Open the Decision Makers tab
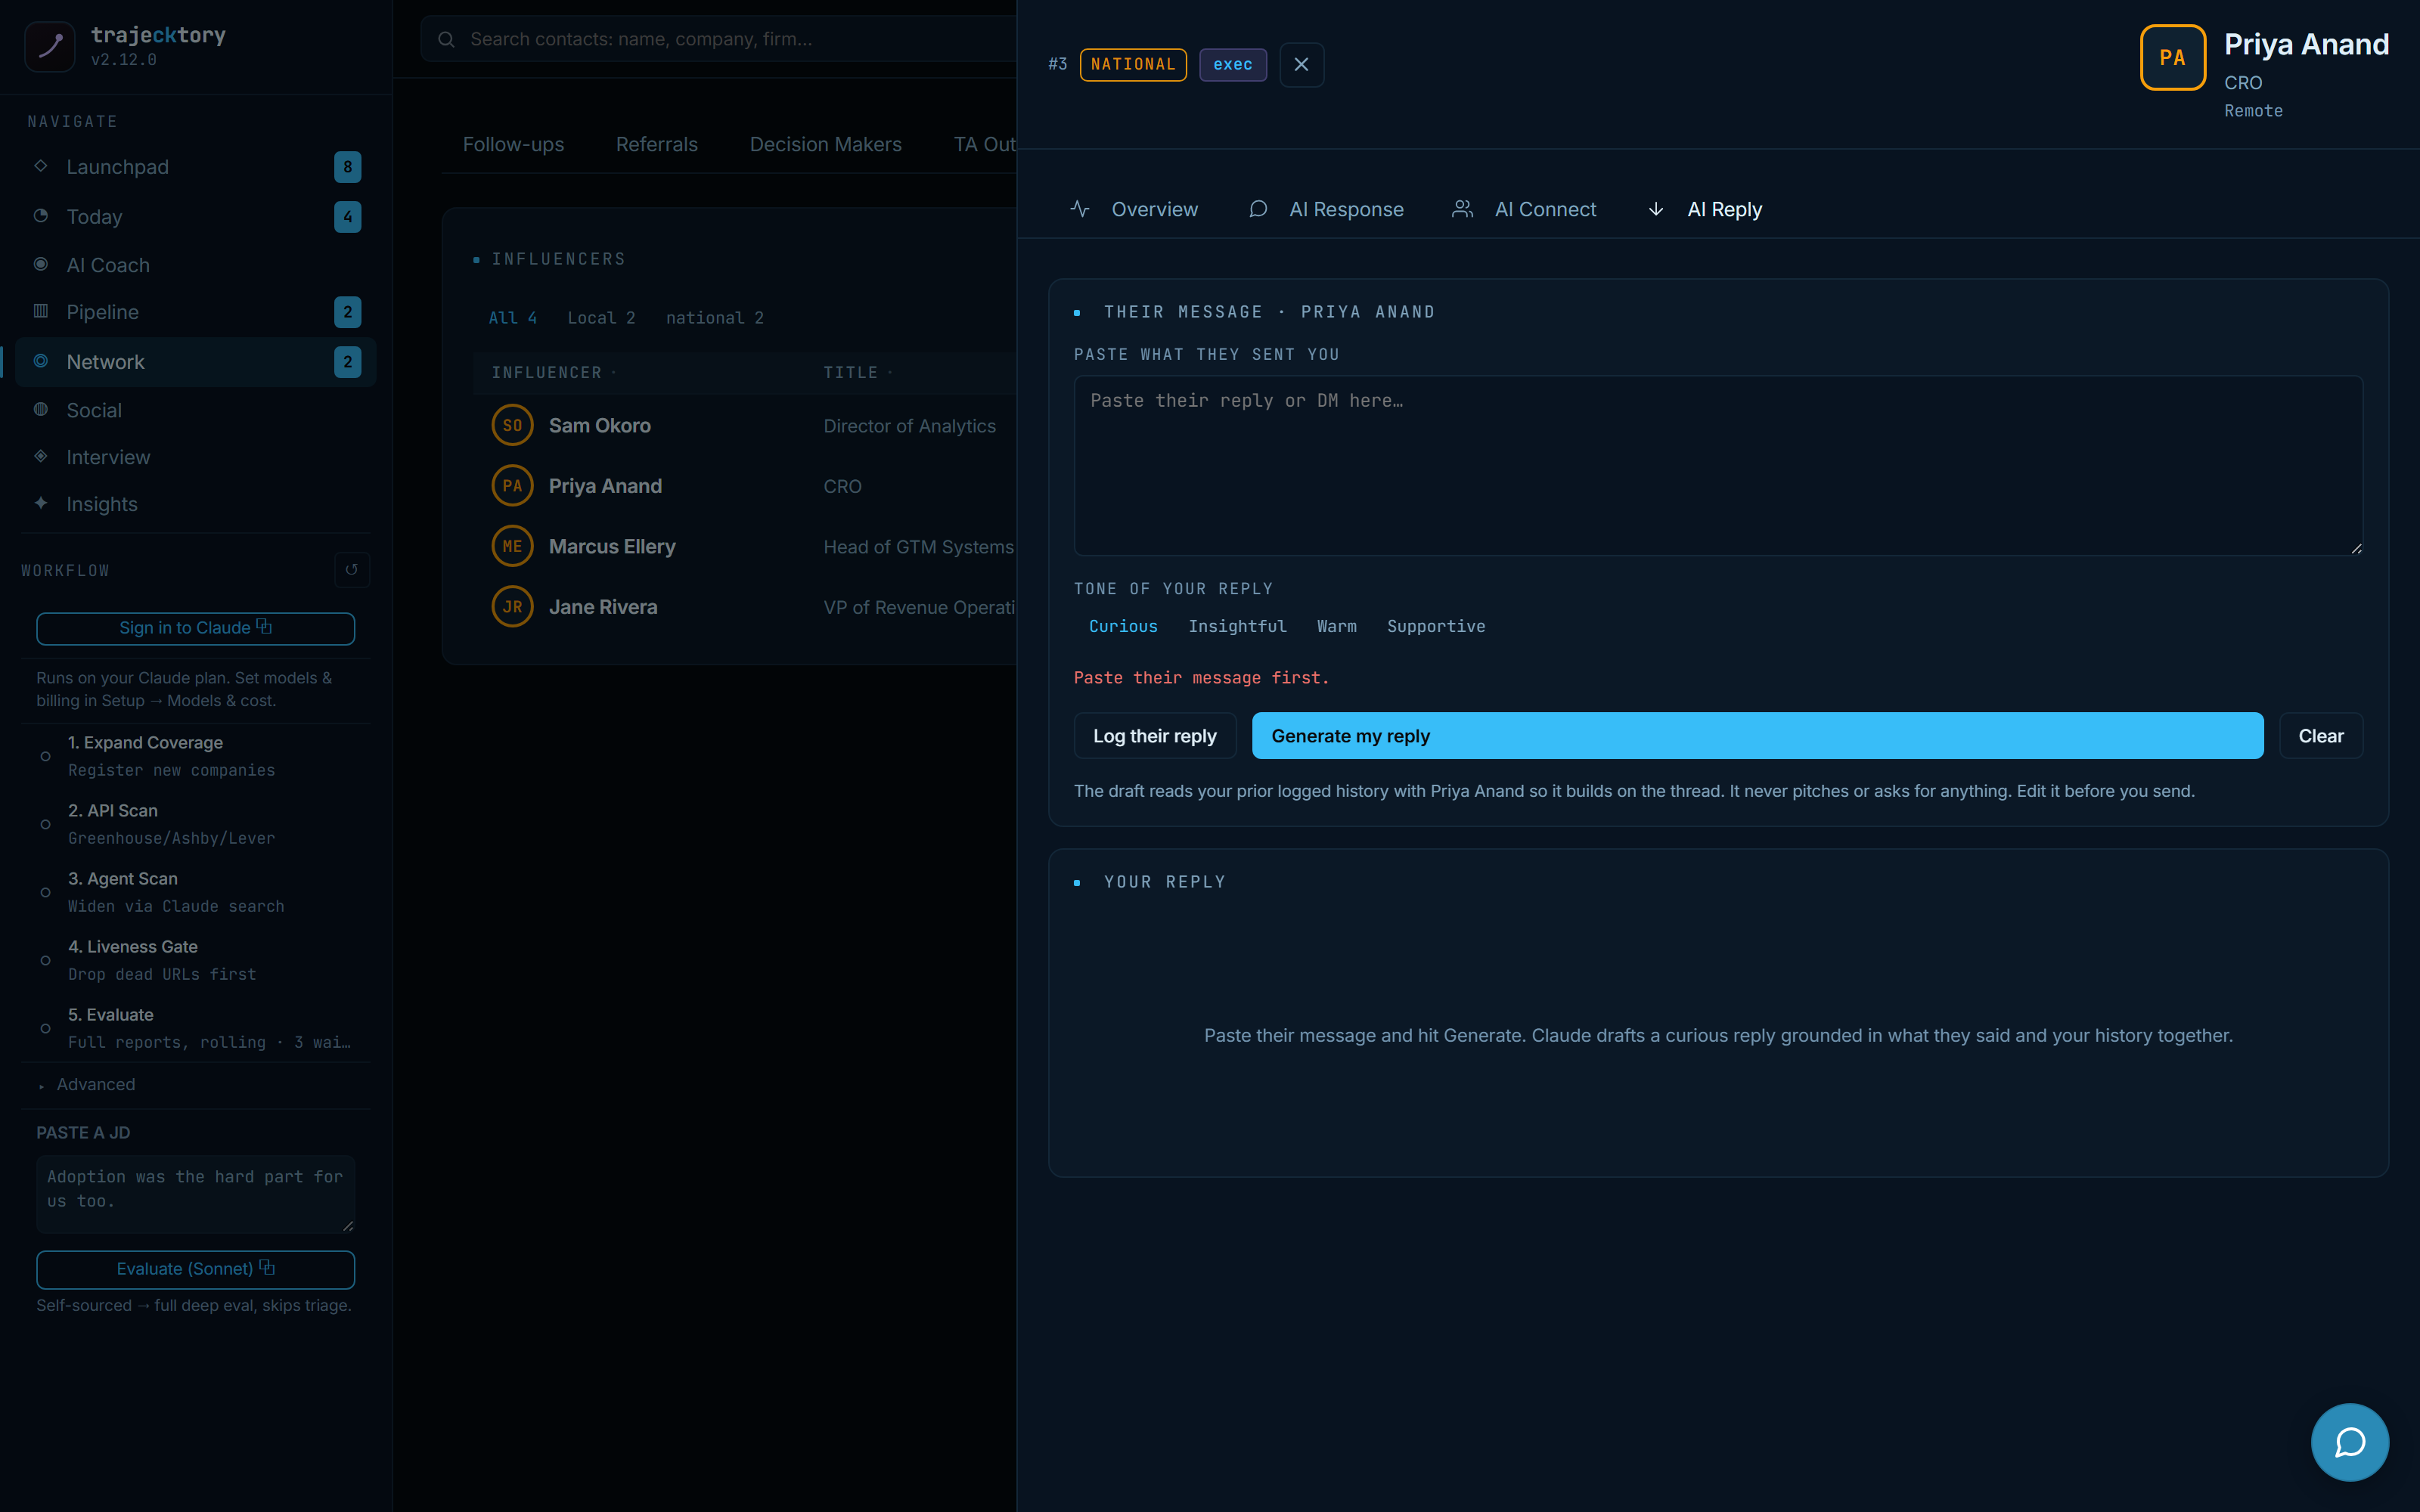Image resolution: width=2420 pixels, height=1512 pixels. point(825,144)
